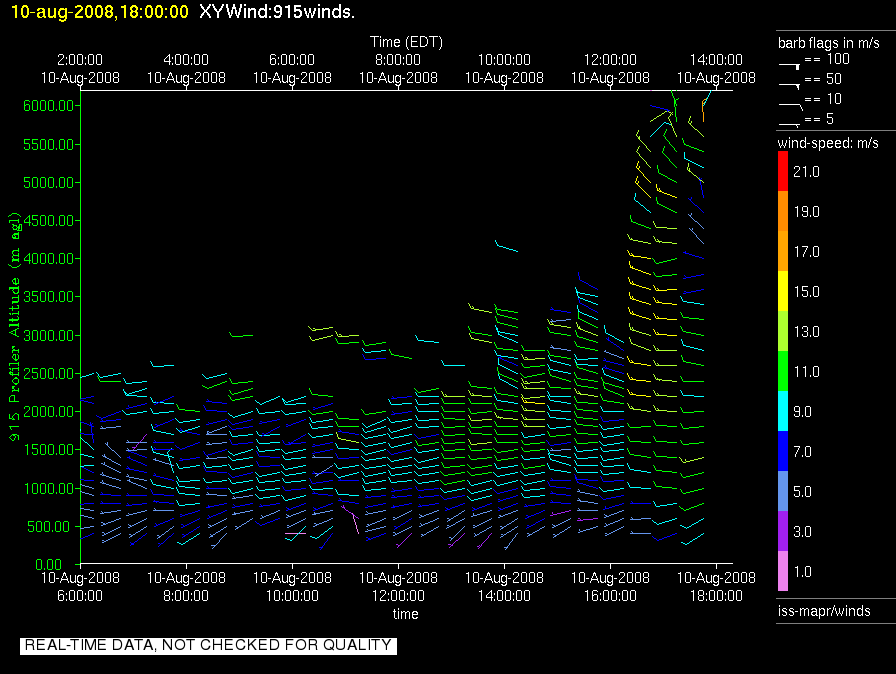Screen dimensions: 896x674
Task: Click the '915 Profiler Altitude (m agl)' axis label
Action: click(x=14, y=326)
